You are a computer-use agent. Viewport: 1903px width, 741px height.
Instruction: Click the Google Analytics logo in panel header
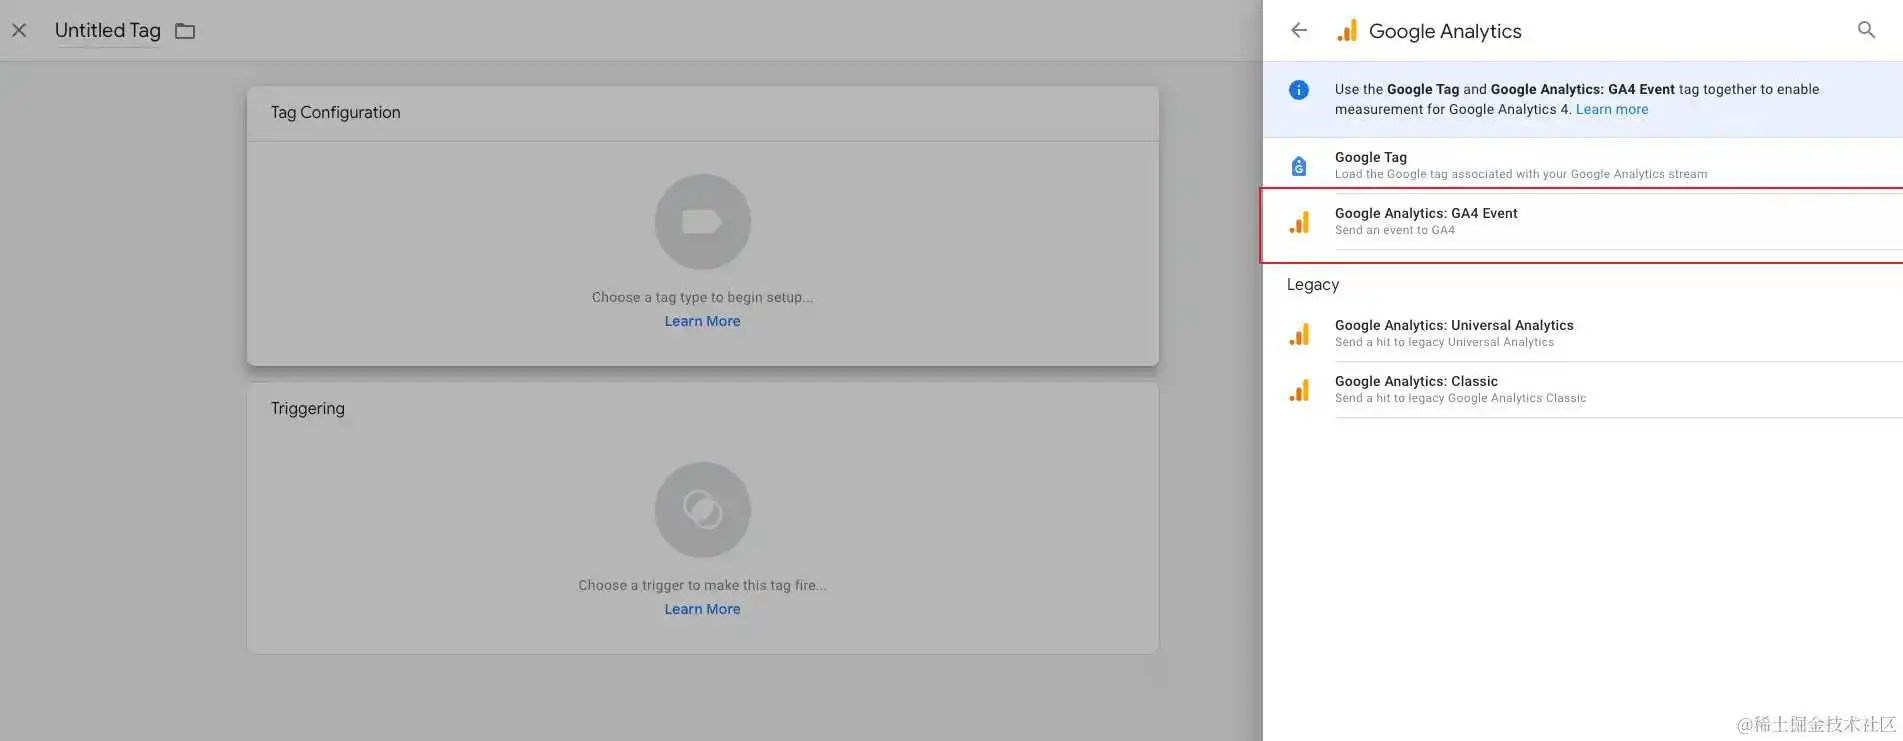[1347, 30]
